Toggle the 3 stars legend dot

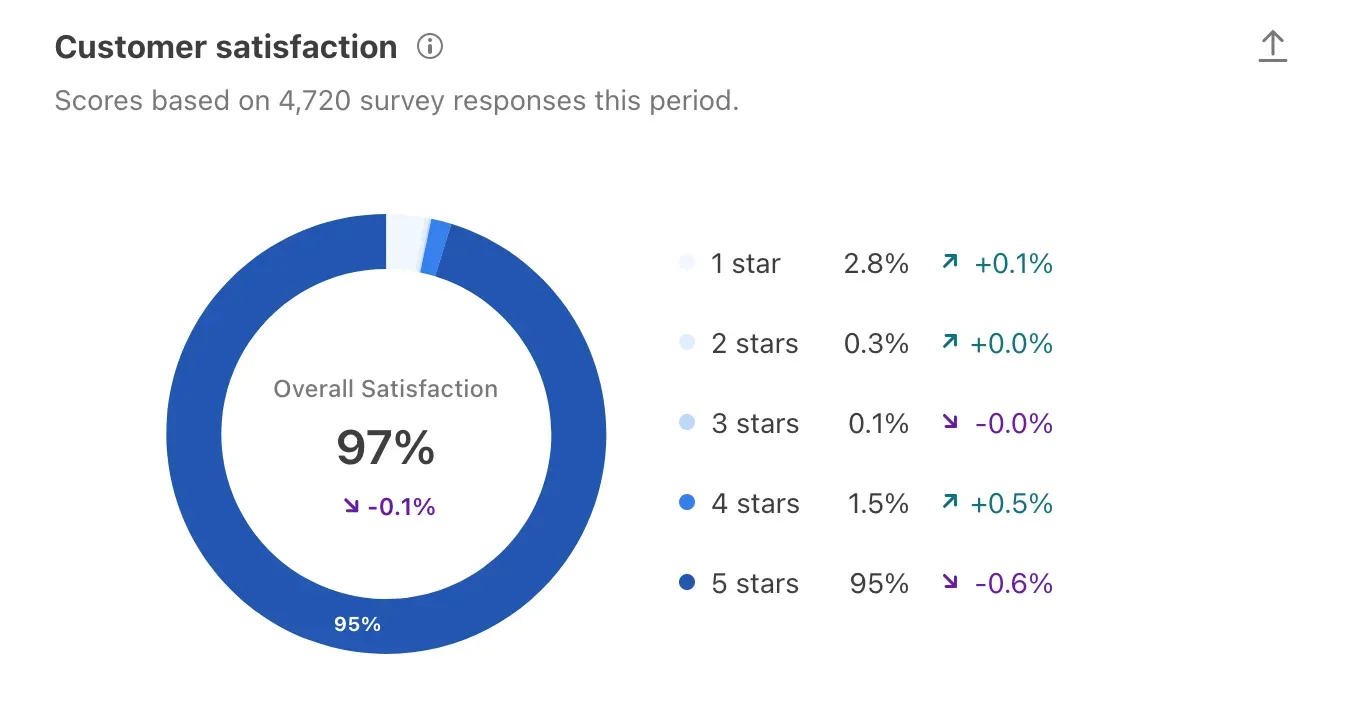(x=686, y=423)
